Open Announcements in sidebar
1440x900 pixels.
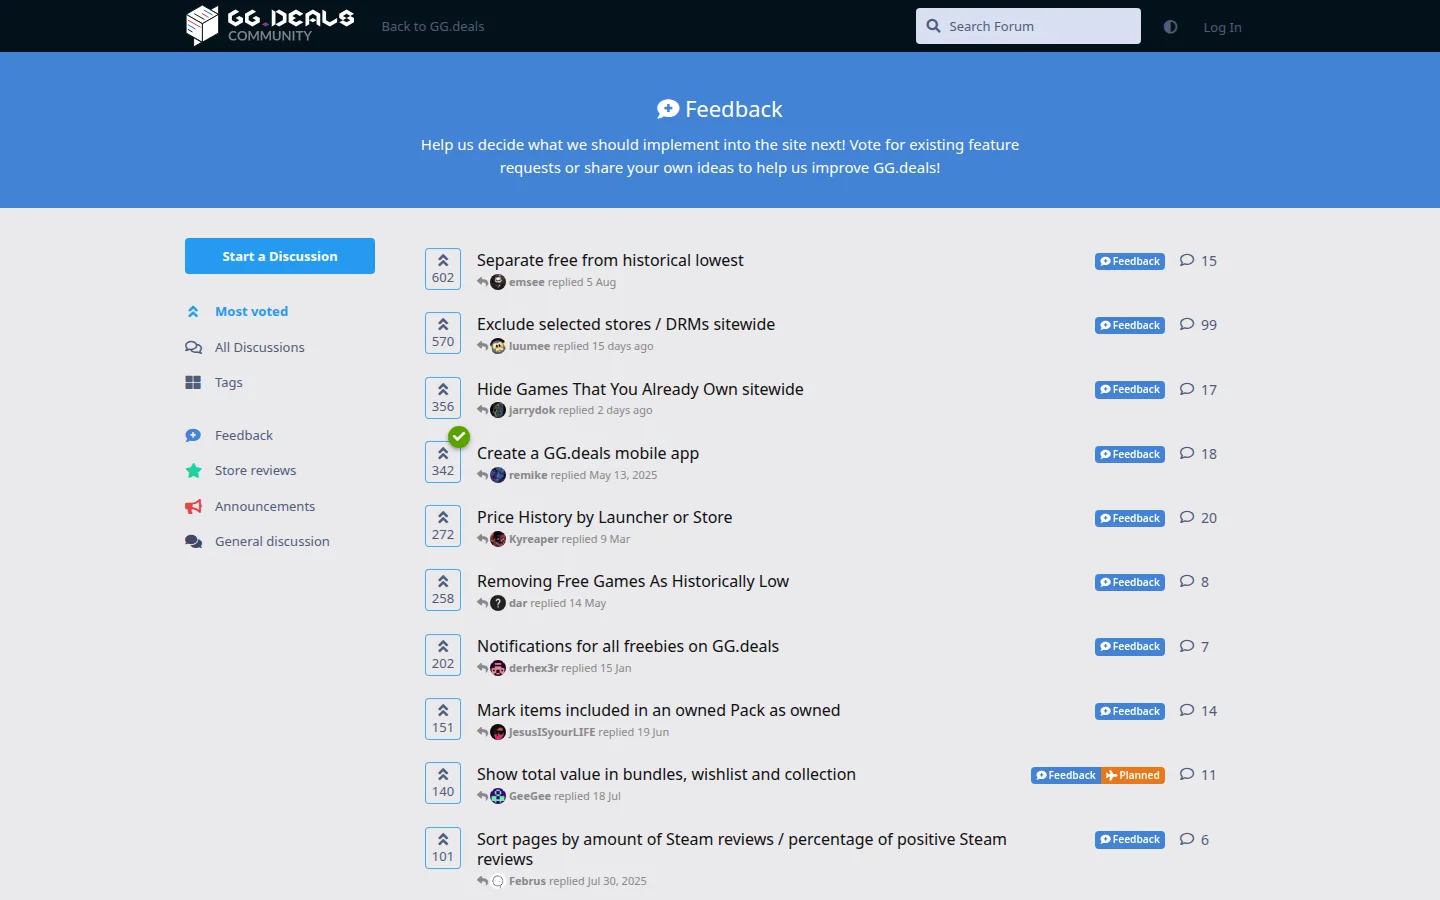click(x=264, y=506)
